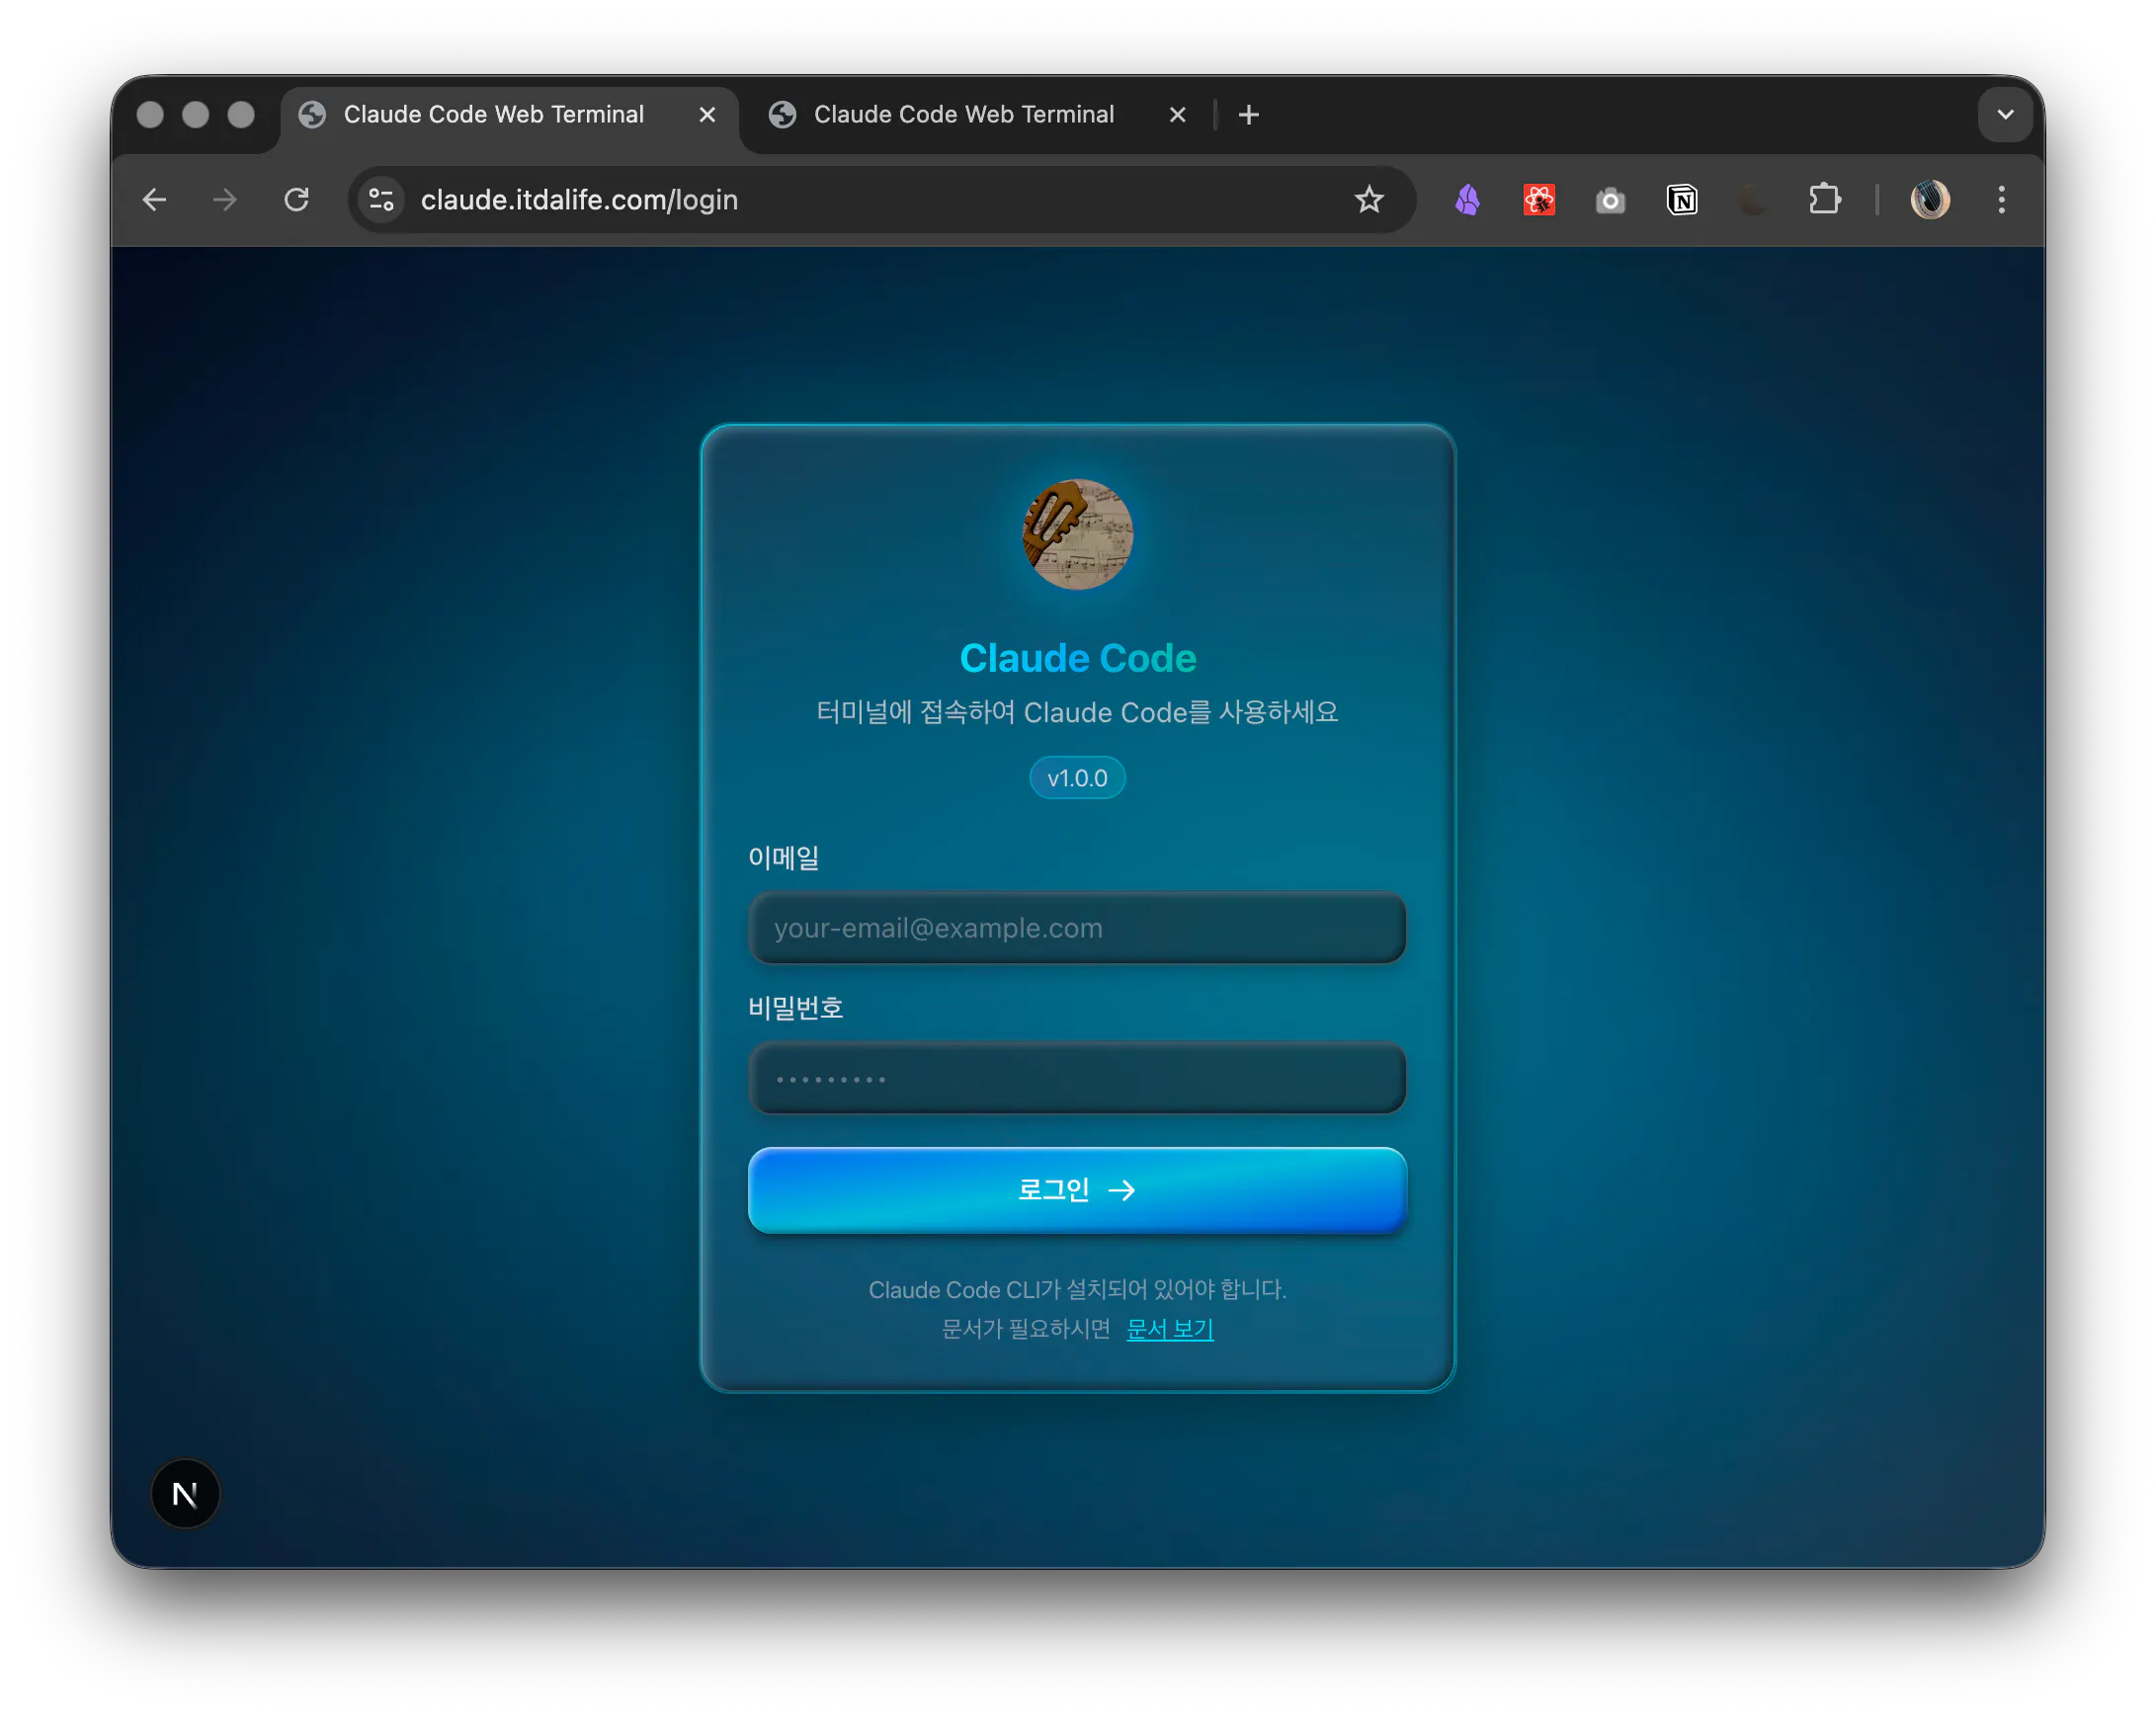Open the Next.js dev tools badge
Screen dimensions: 2156x1715
pos(185,1494)
